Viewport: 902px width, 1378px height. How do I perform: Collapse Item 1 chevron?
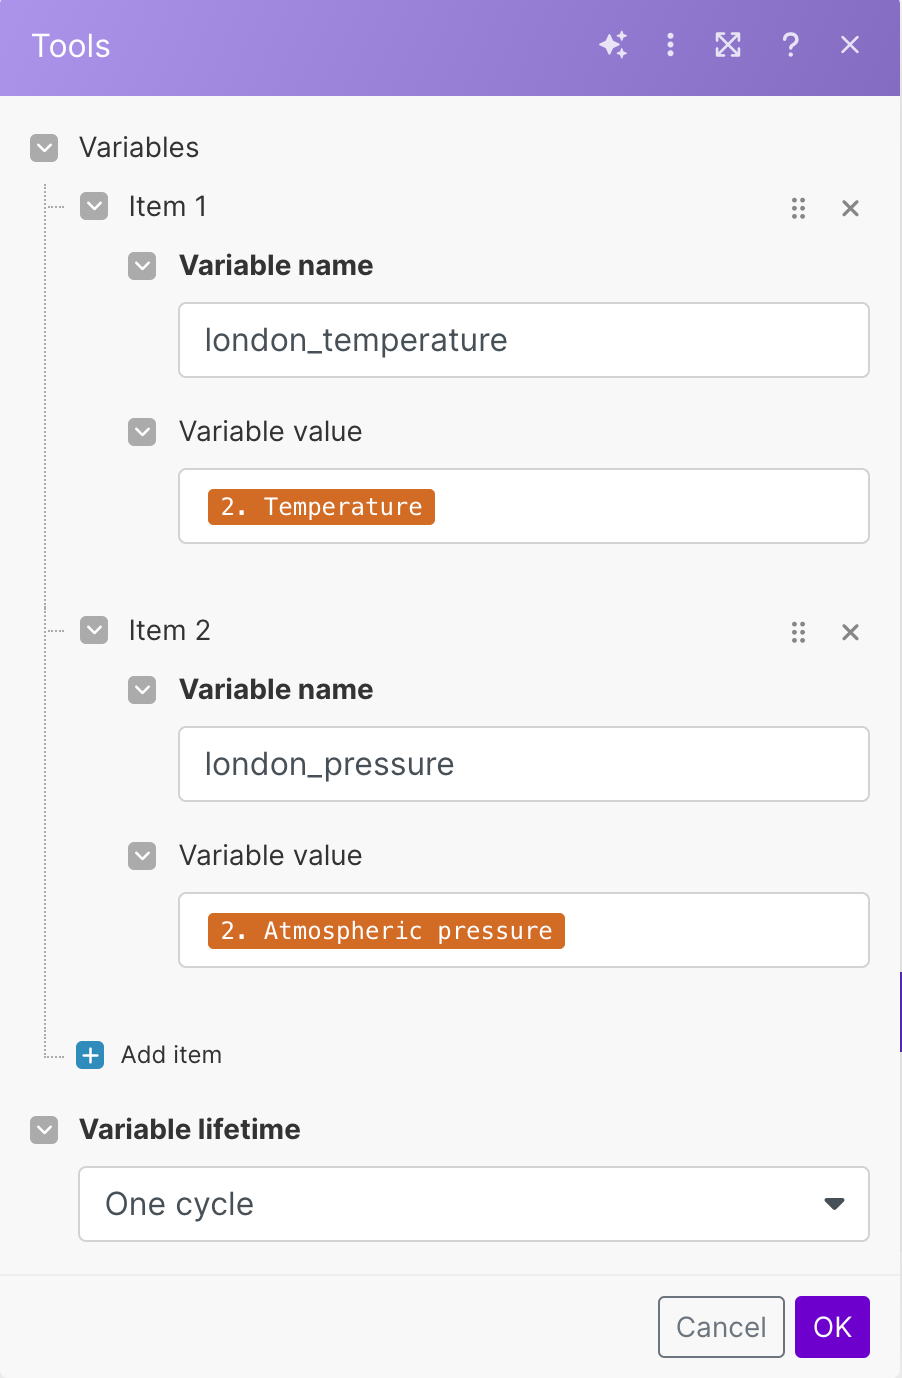(94, 206)
